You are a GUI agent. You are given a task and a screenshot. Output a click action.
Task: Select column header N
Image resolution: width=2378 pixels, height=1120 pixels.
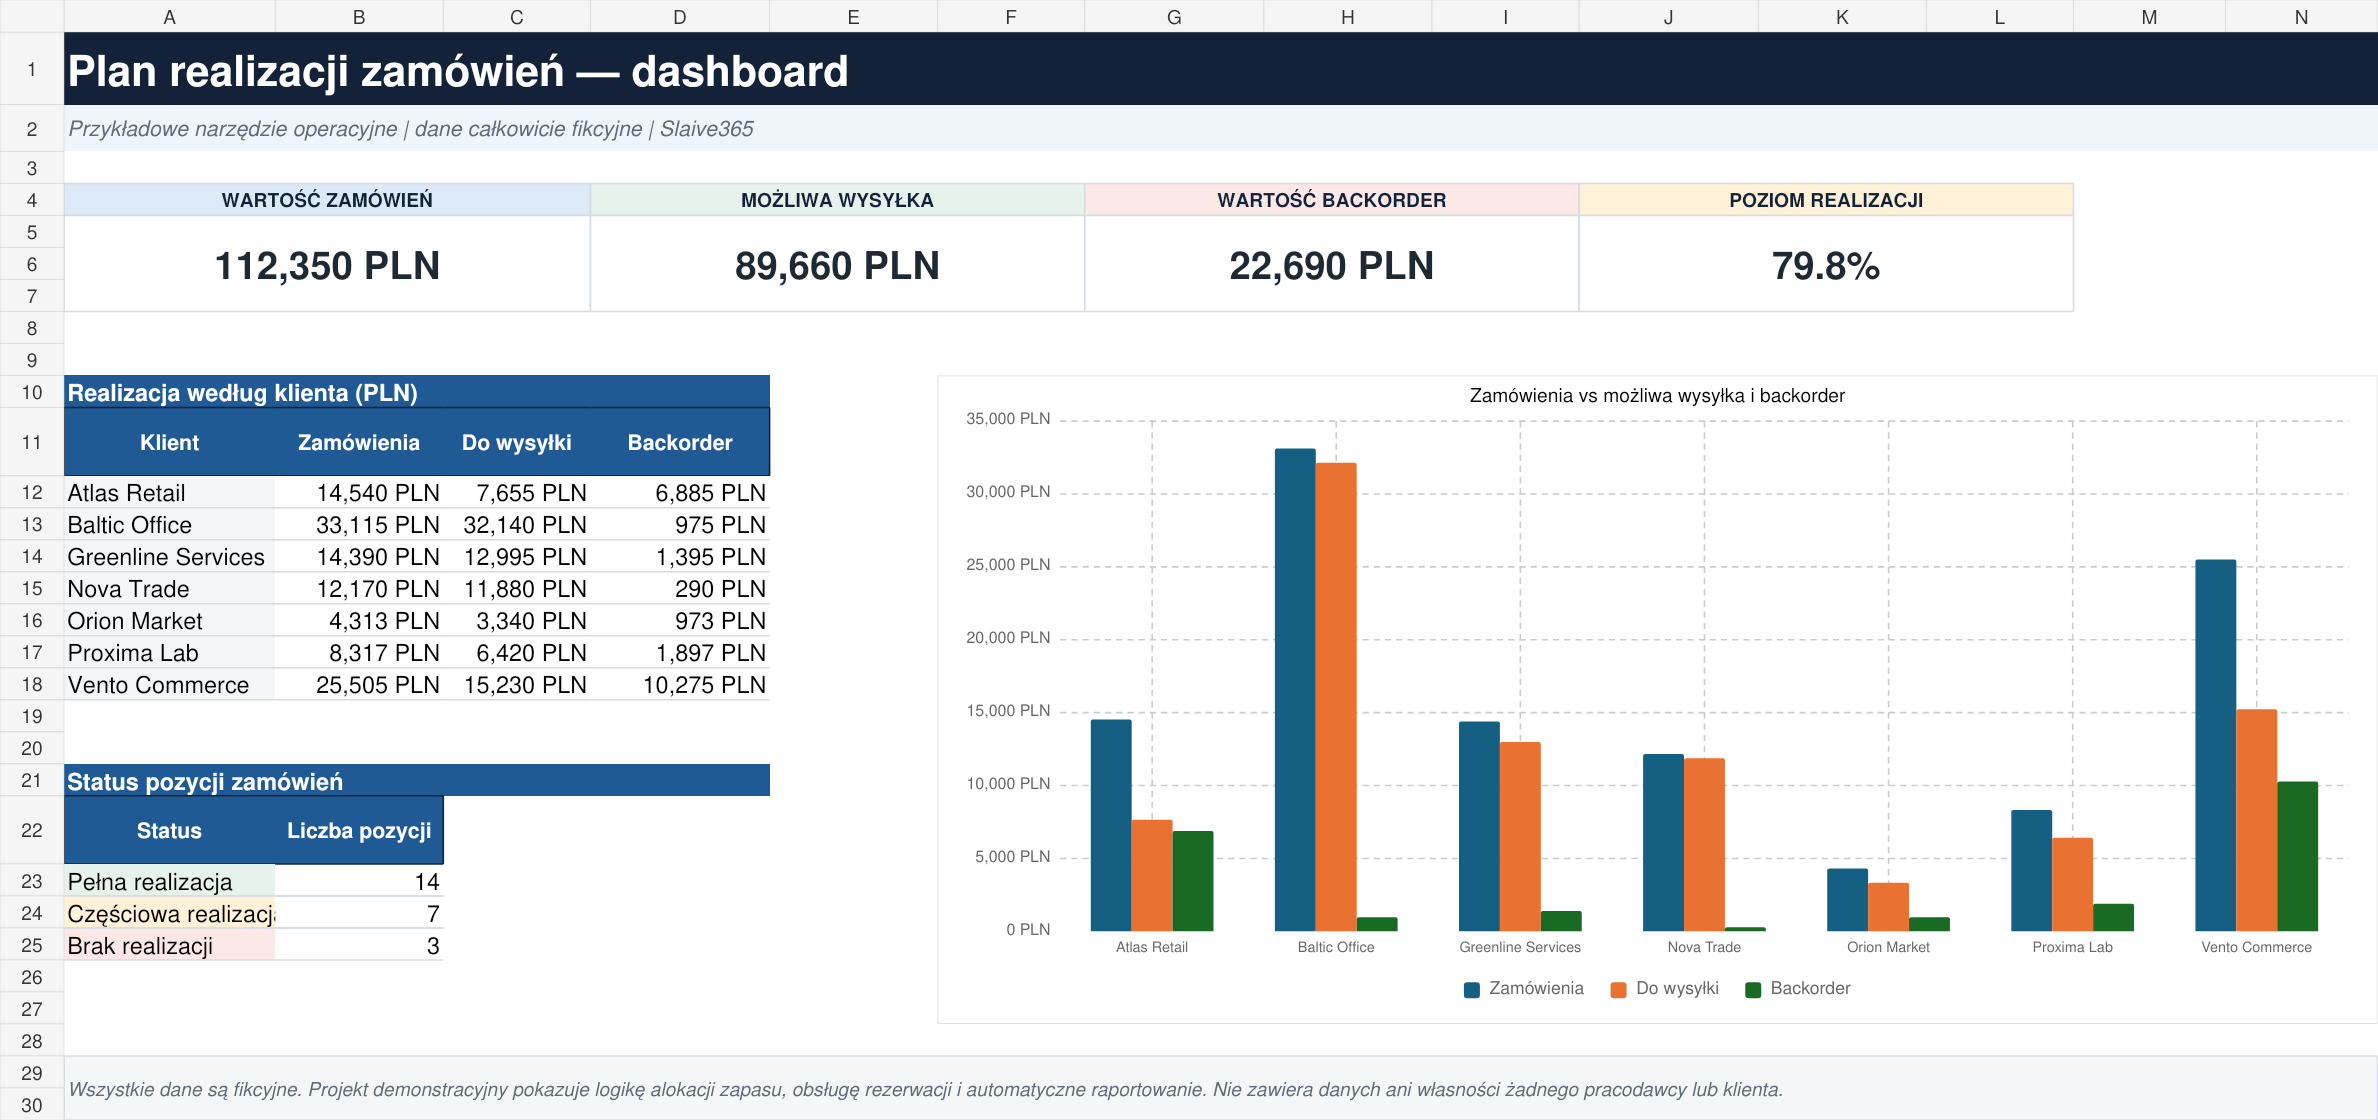pos(2301,16)
